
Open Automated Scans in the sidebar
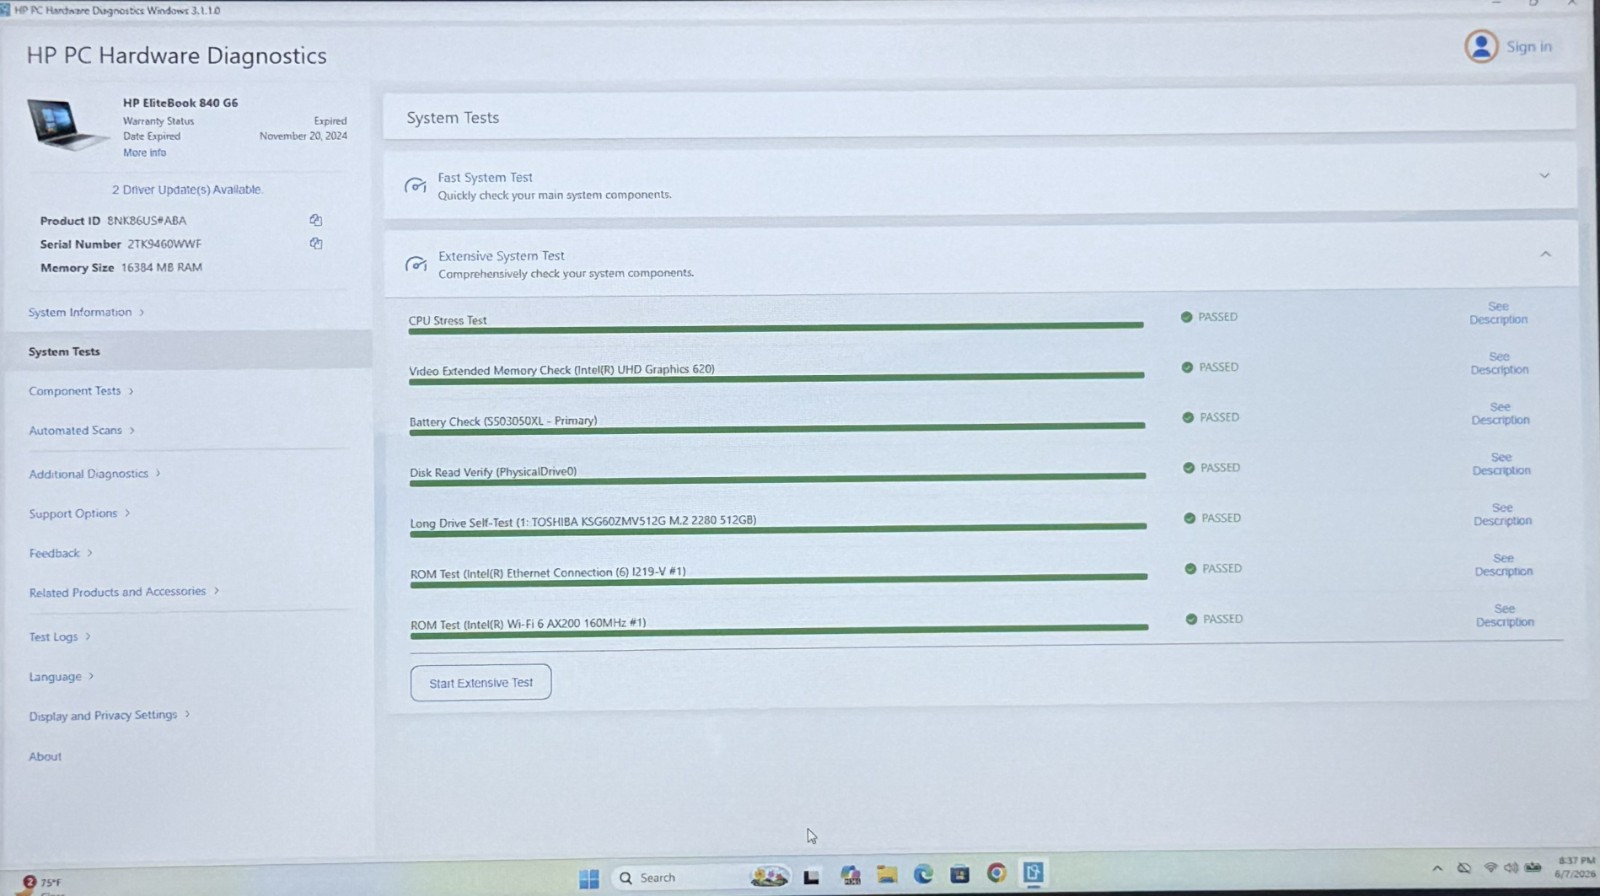(x=82, y=430)
